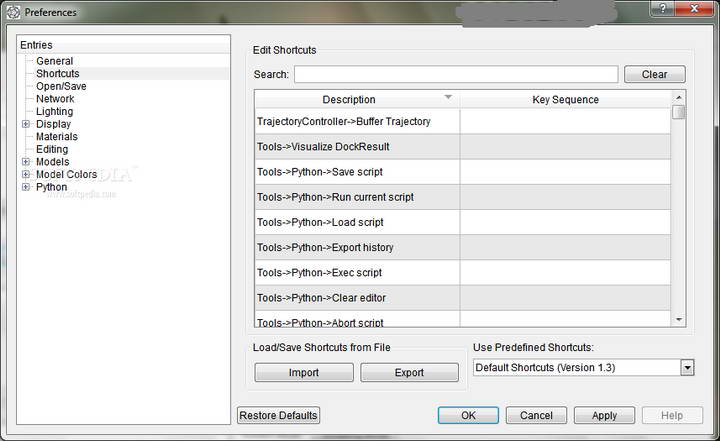Click Key Sequence cell for Save script
The height and width of the screenshot is (441, 720).
pyautogui.click(x=565, y=172)
